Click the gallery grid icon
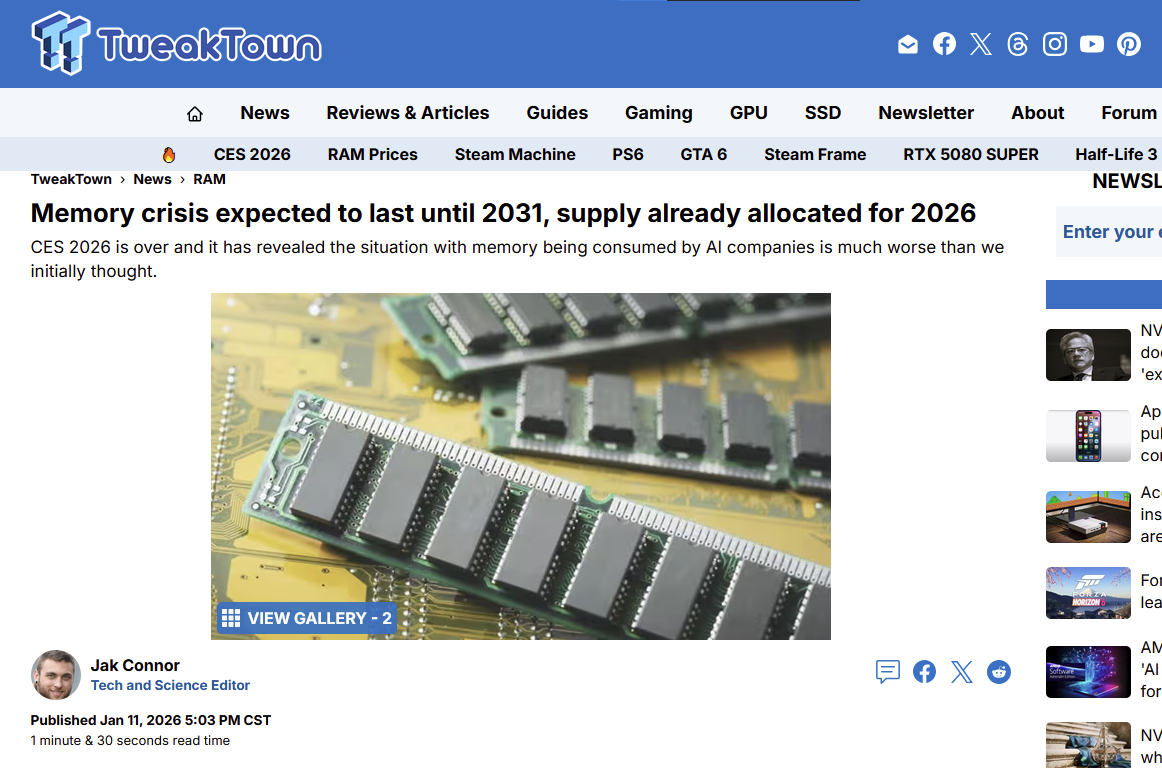This screenshot has width=1162, height=768. pyautogui.click(x=231, y=618)
